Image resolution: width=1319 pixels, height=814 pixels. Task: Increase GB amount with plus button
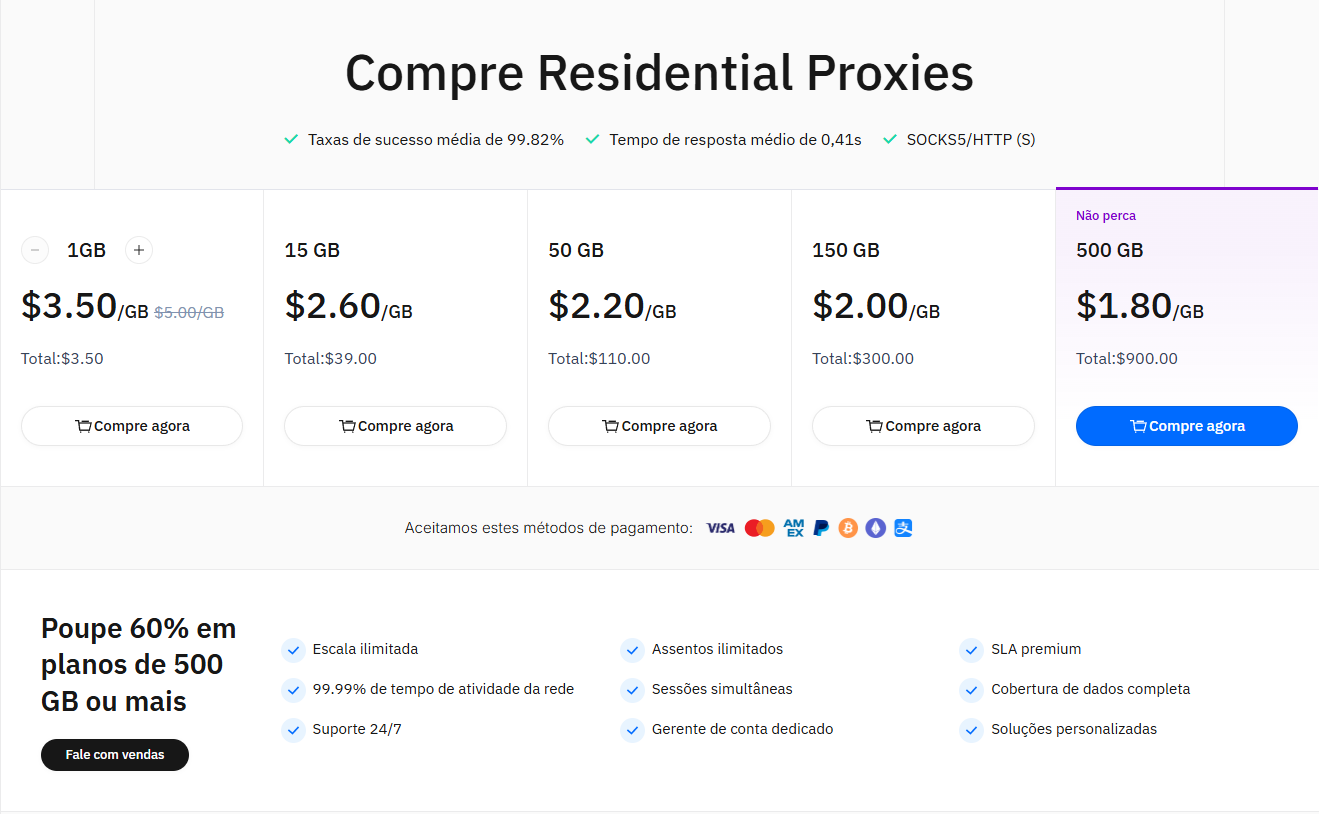(x=139, y=250)
